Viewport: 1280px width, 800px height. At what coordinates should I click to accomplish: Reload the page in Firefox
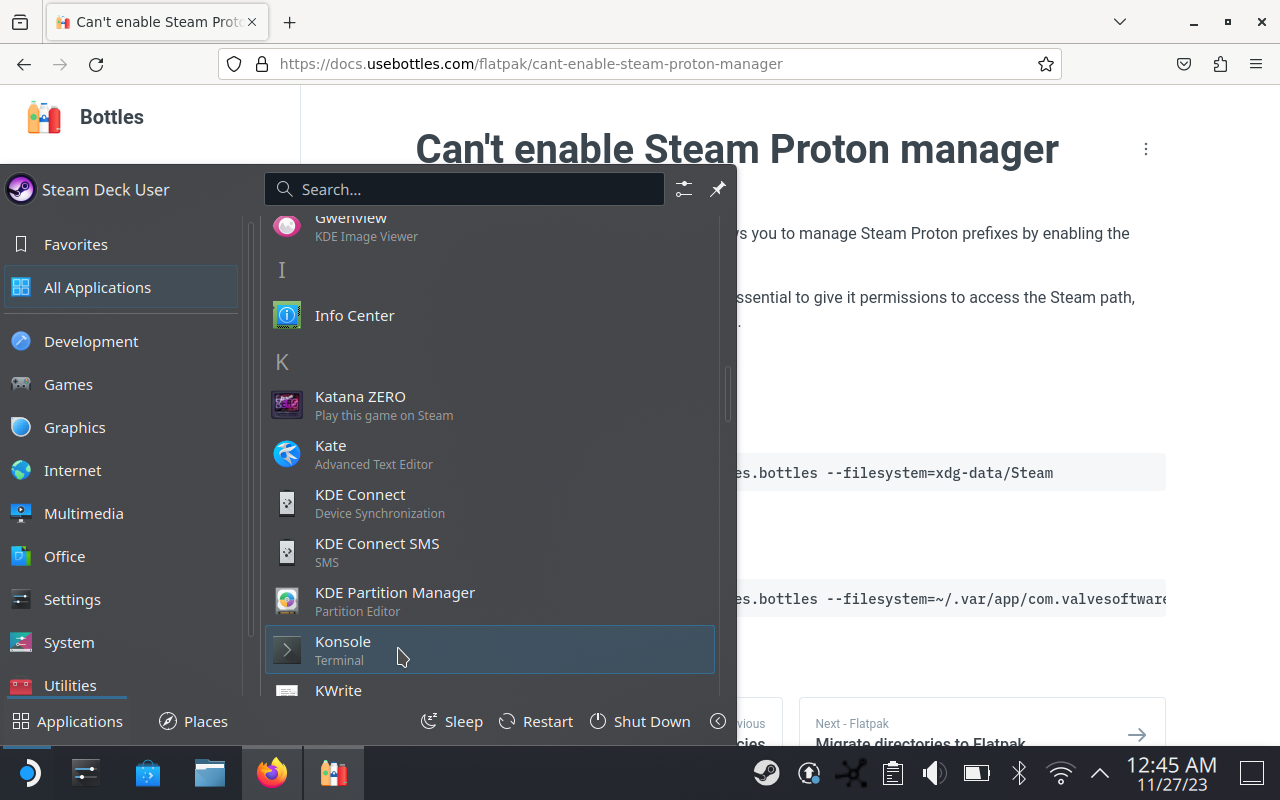click(x=96, y=64)
